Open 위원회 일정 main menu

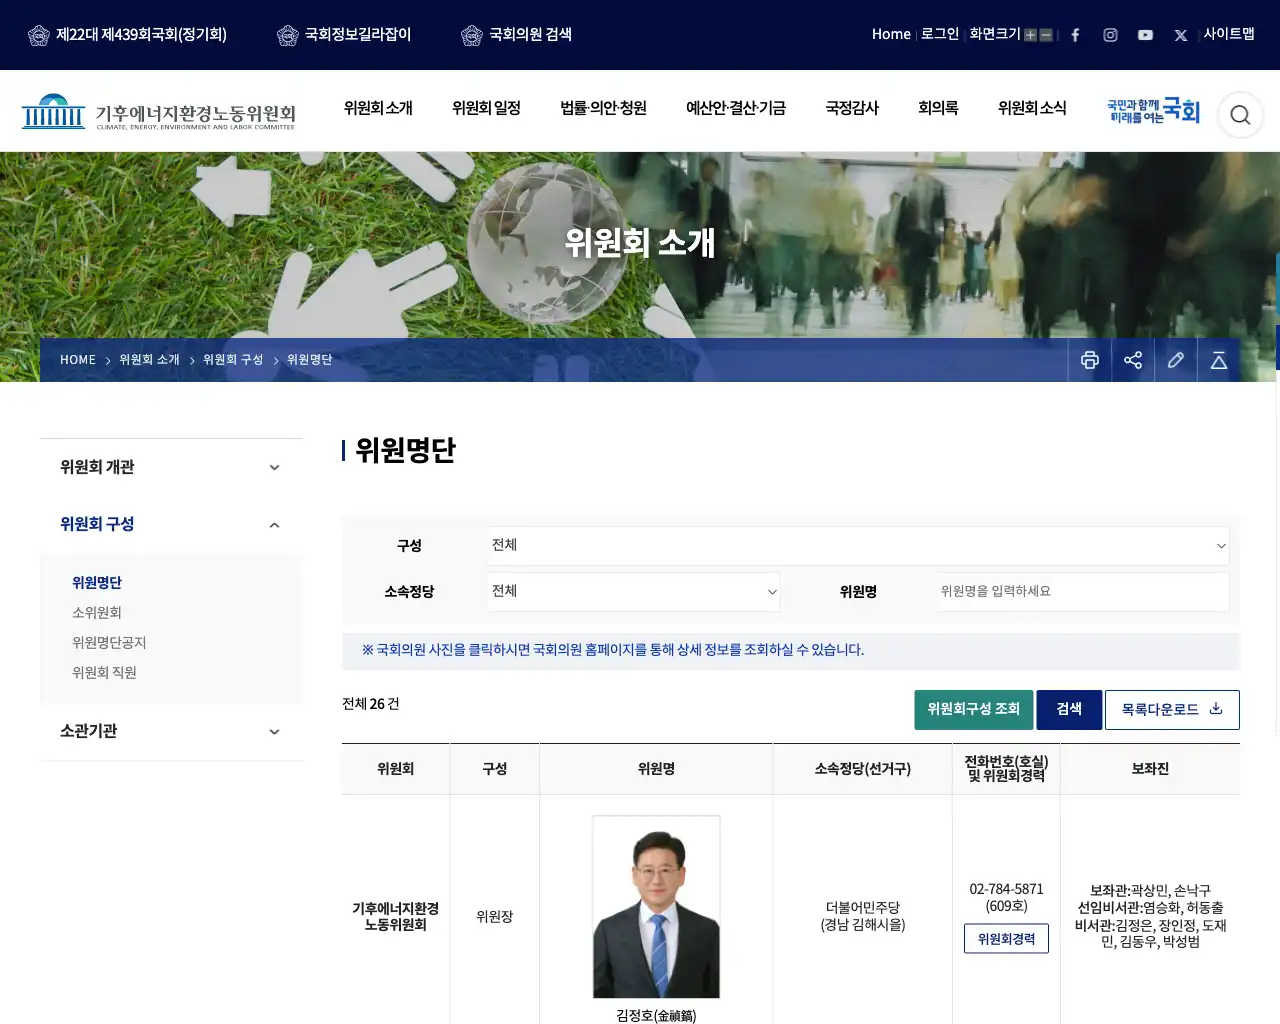tap(486, 108)
